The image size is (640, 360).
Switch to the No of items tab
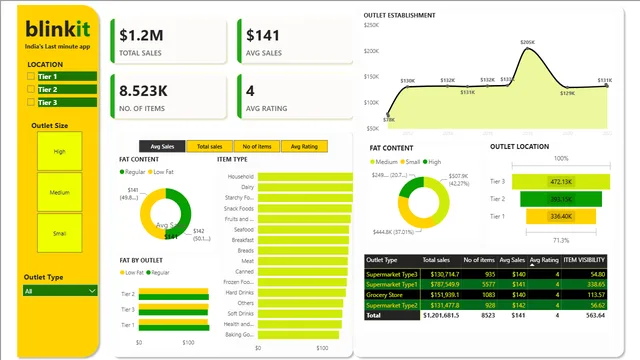[257, 146]
